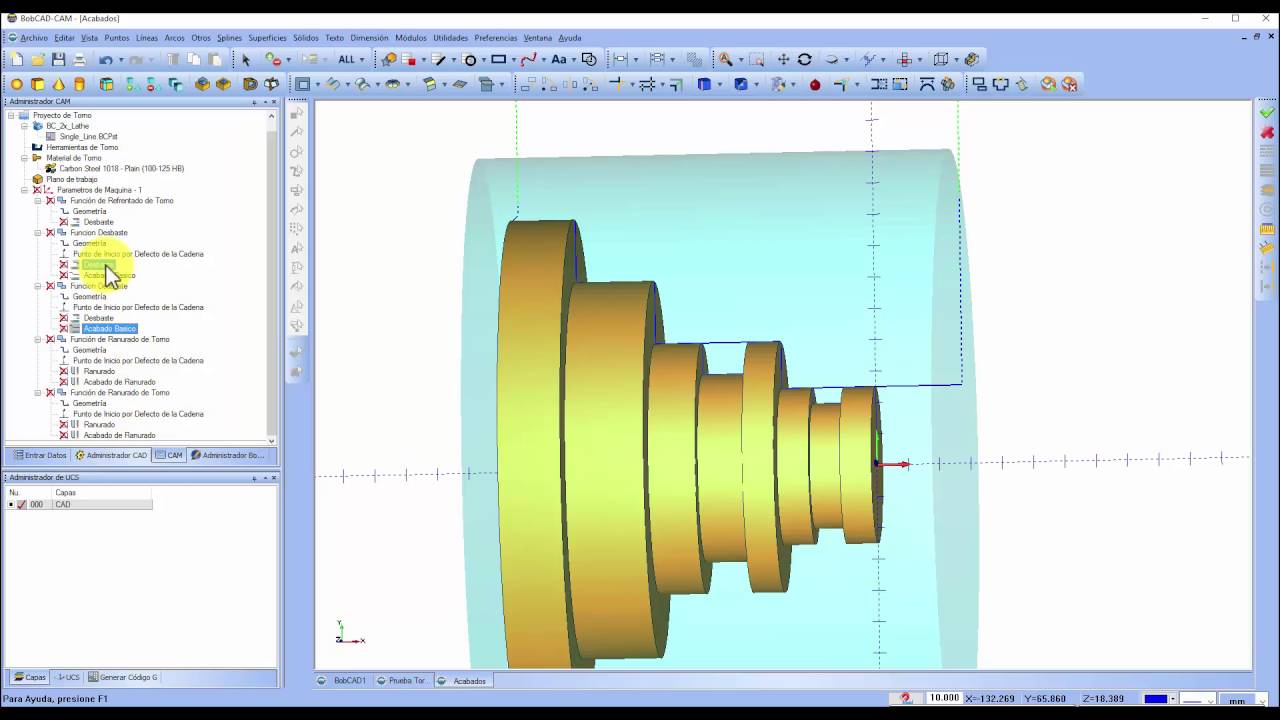Click the rotate view icon
The height and width of the screenshot is (720, 1280).
click(x=804, y=60)
